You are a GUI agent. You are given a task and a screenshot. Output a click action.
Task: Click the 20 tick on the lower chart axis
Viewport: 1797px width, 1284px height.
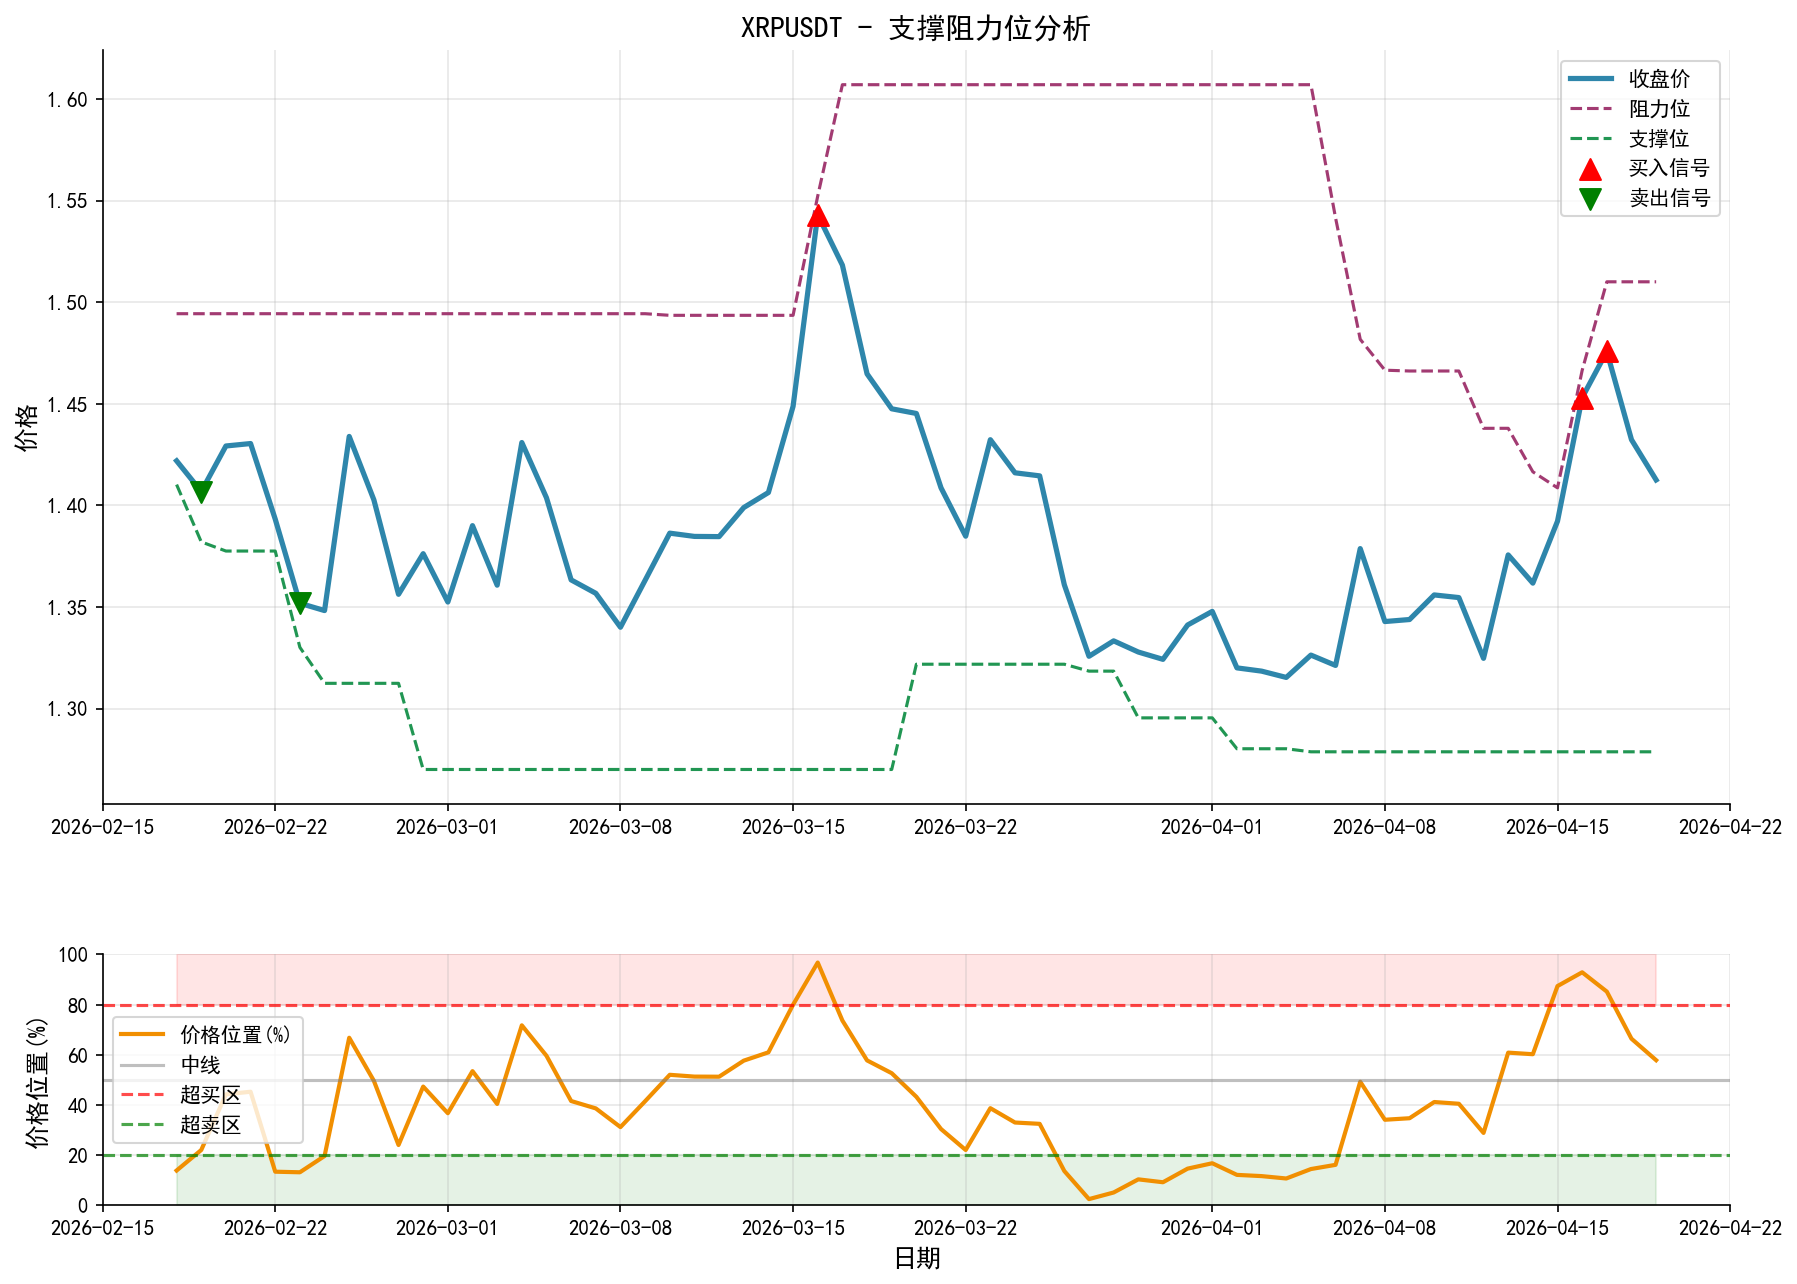pyautogui.click(x=79, y=1155)
